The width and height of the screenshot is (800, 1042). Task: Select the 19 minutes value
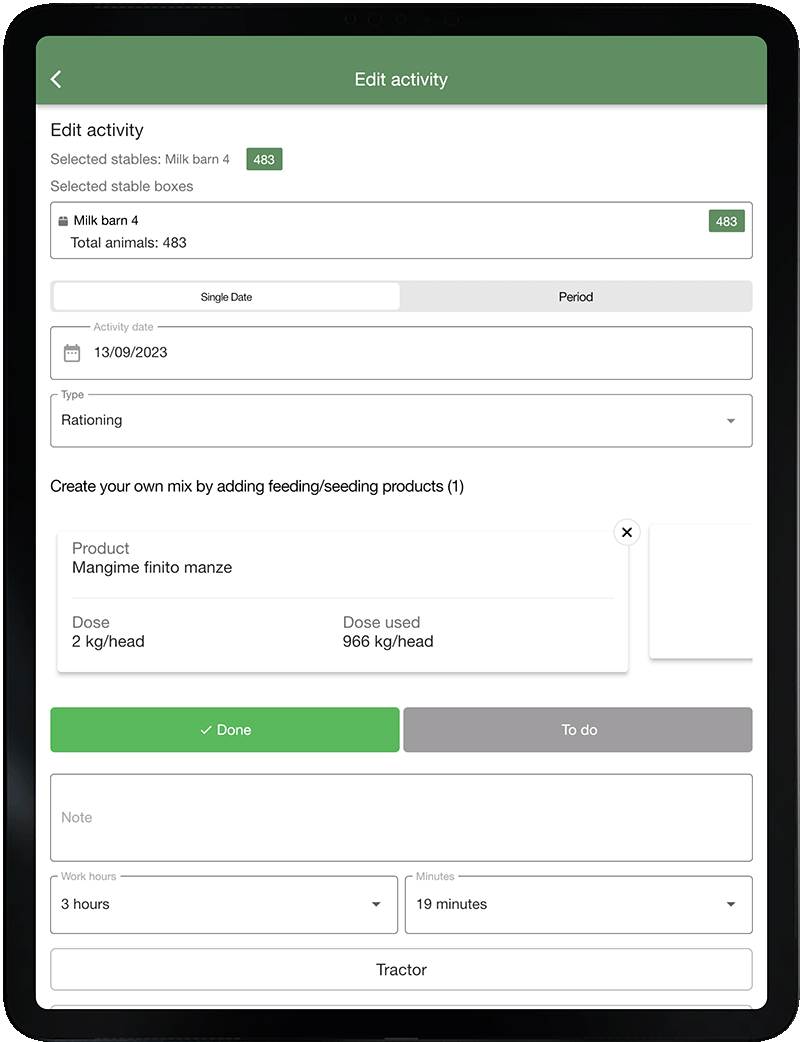451,904
